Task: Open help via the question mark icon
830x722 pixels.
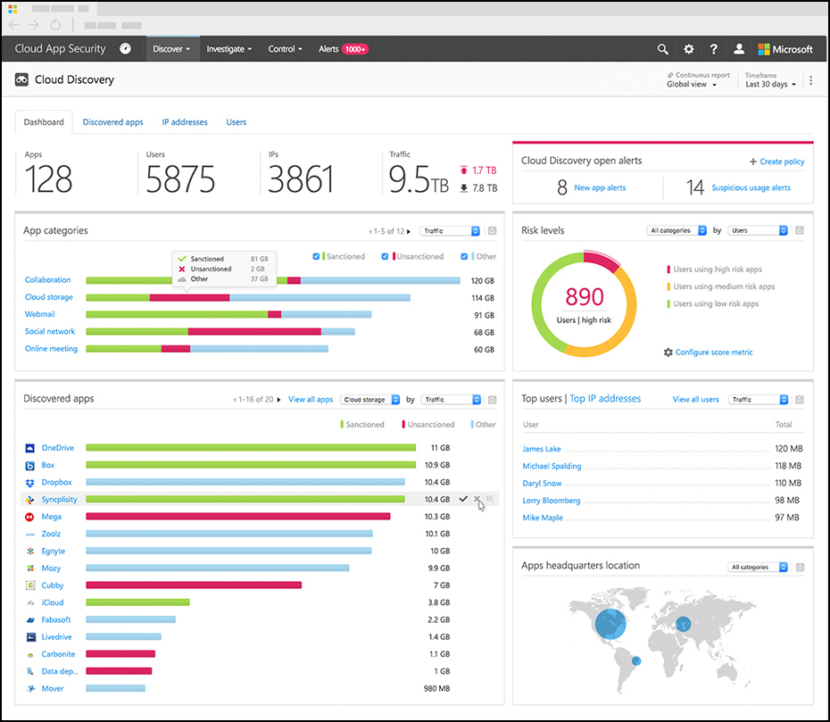Action: (x=712, y=48)
